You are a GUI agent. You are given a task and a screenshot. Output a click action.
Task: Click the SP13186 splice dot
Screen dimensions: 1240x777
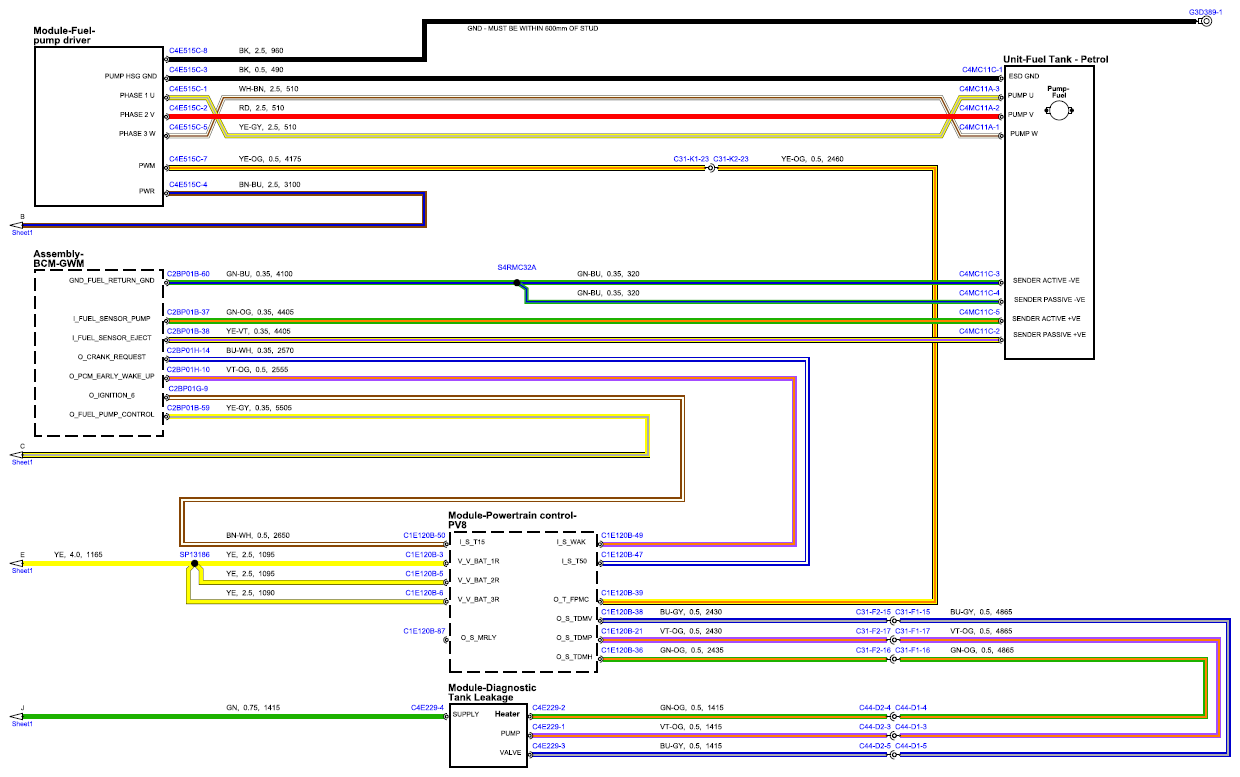click(195, 564)
